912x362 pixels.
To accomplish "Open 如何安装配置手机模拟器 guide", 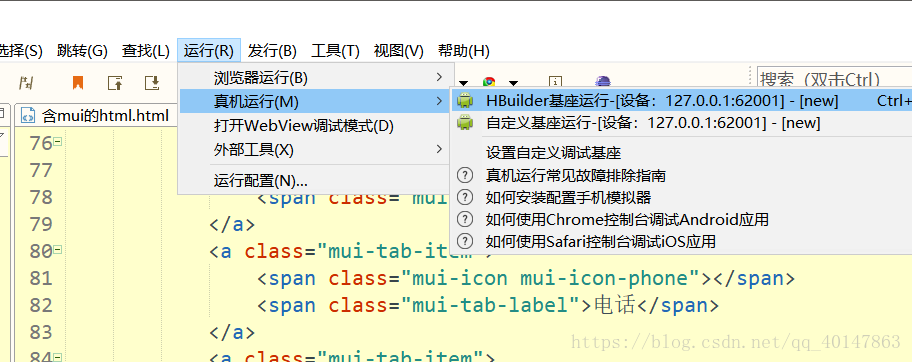I will [x=682, y=197].
